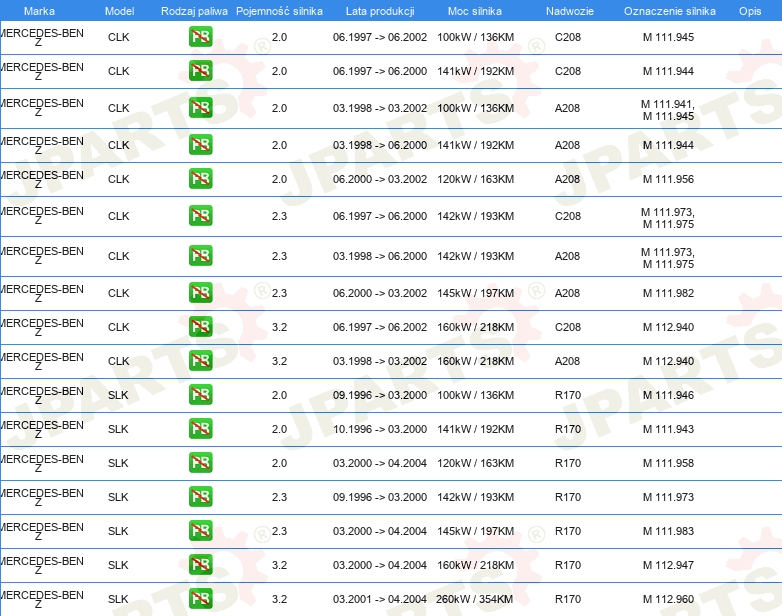The image size is (782, 616).
Task: Click the Pojemność silnika column header
Action: point(279,11)
